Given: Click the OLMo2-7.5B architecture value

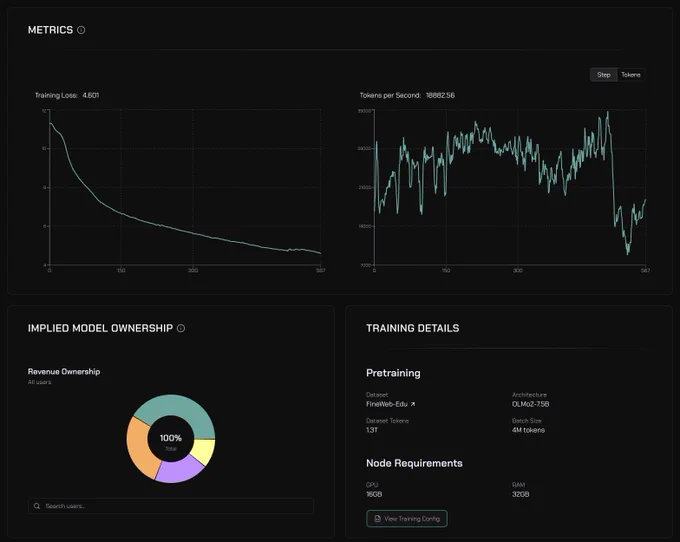Looking at the screenshot, I should pos(530,404).
